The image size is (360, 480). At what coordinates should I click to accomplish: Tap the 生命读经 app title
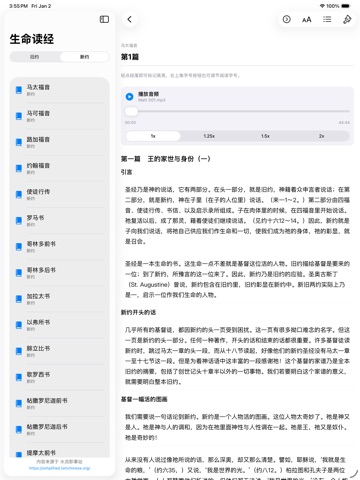tap(32, 39)
